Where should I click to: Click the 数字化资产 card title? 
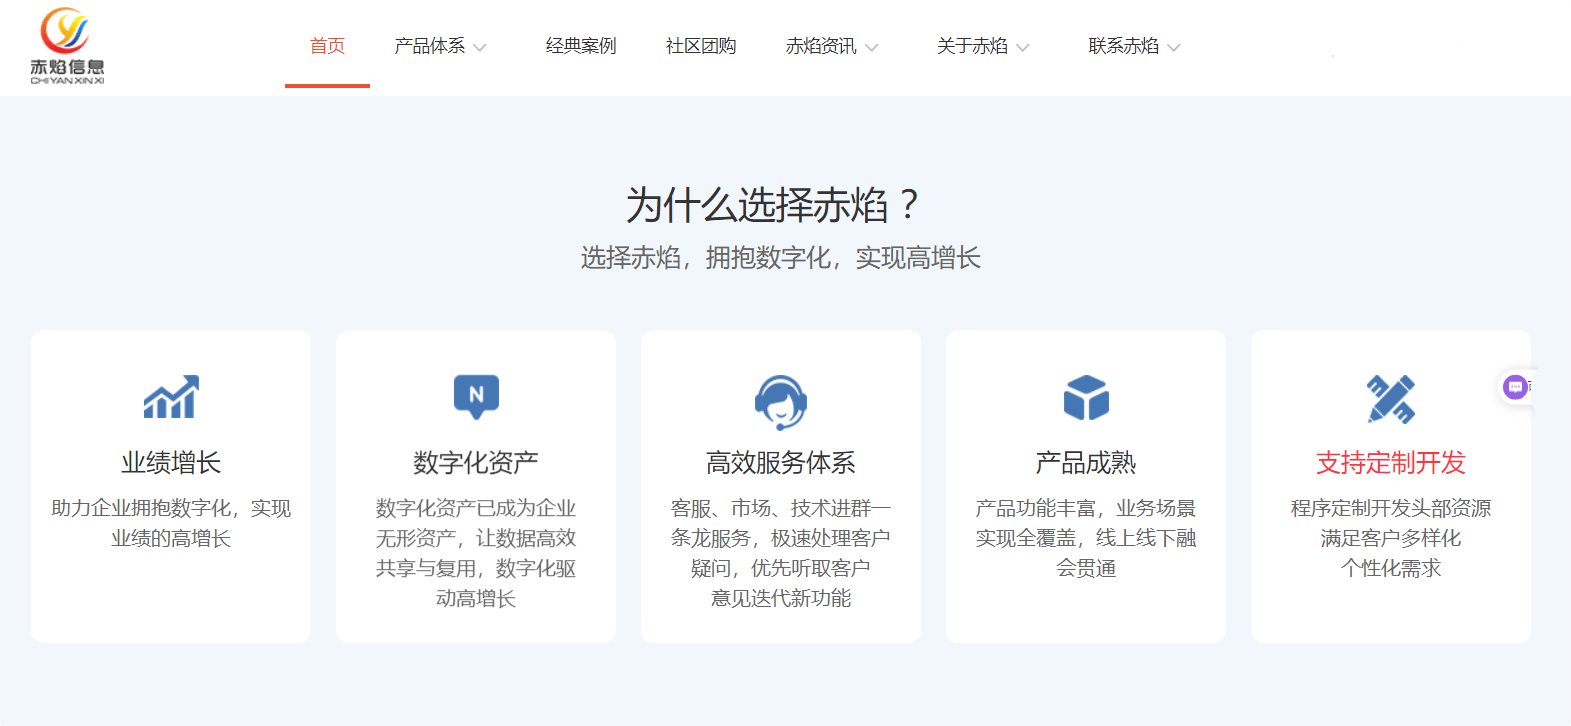476,463
